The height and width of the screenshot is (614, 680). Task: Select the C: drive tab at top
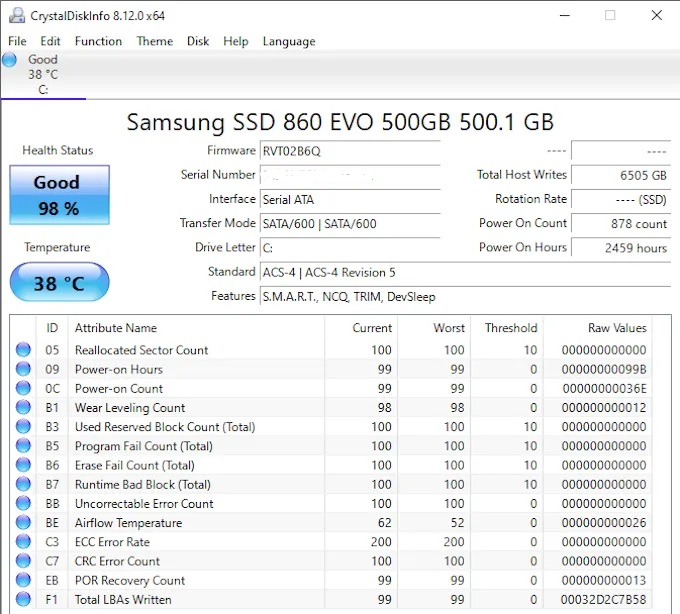pos(43,75)
